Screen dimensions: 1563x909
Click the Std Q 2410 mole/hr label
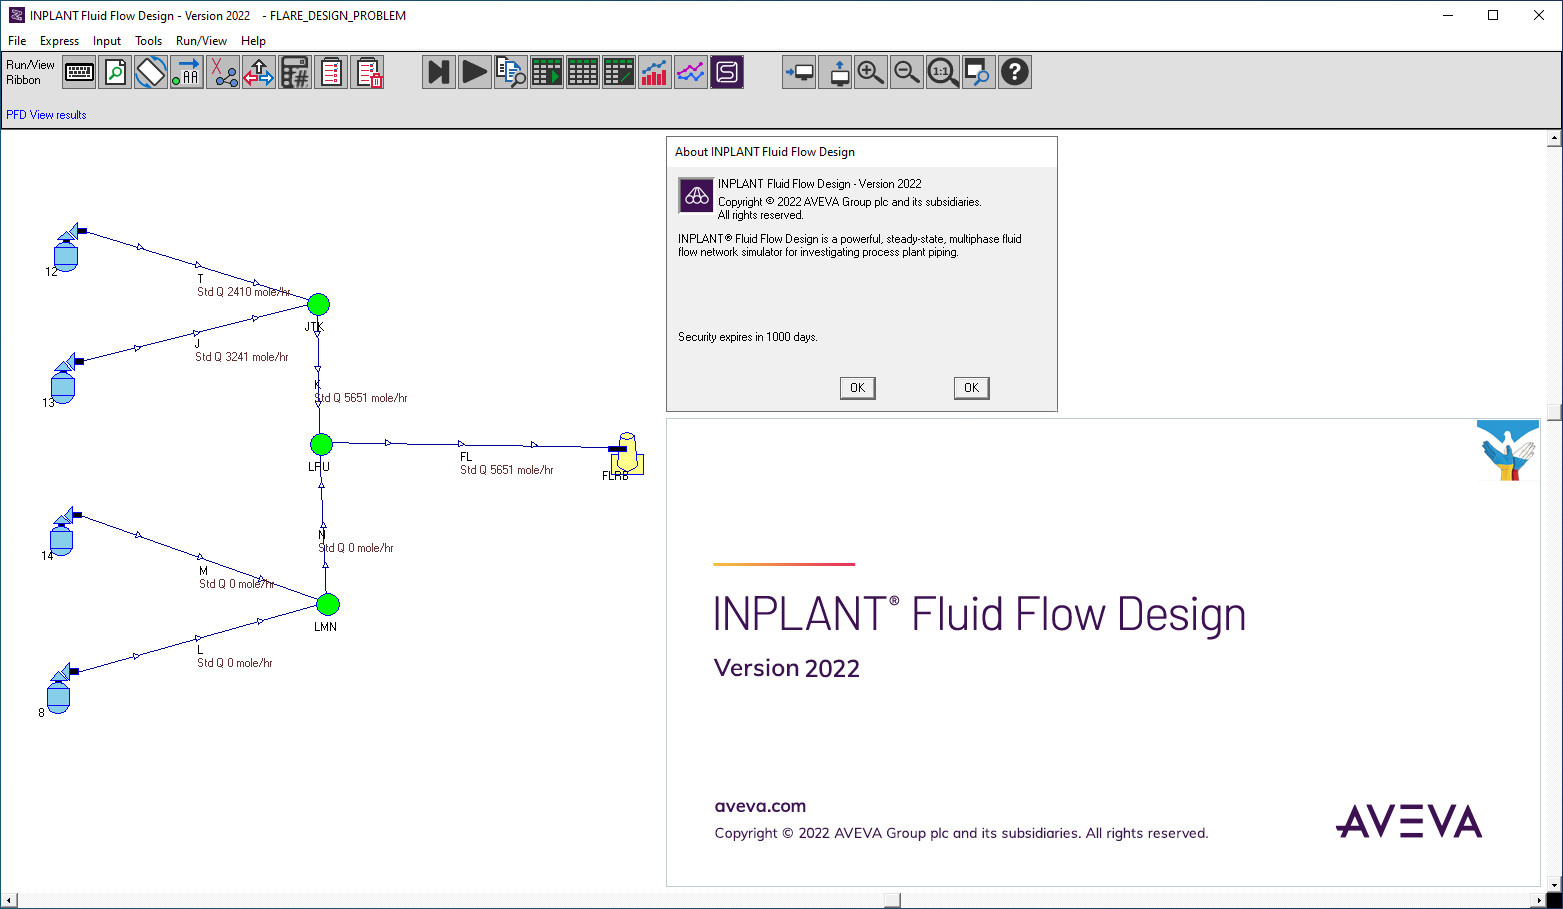pos(243,292)
